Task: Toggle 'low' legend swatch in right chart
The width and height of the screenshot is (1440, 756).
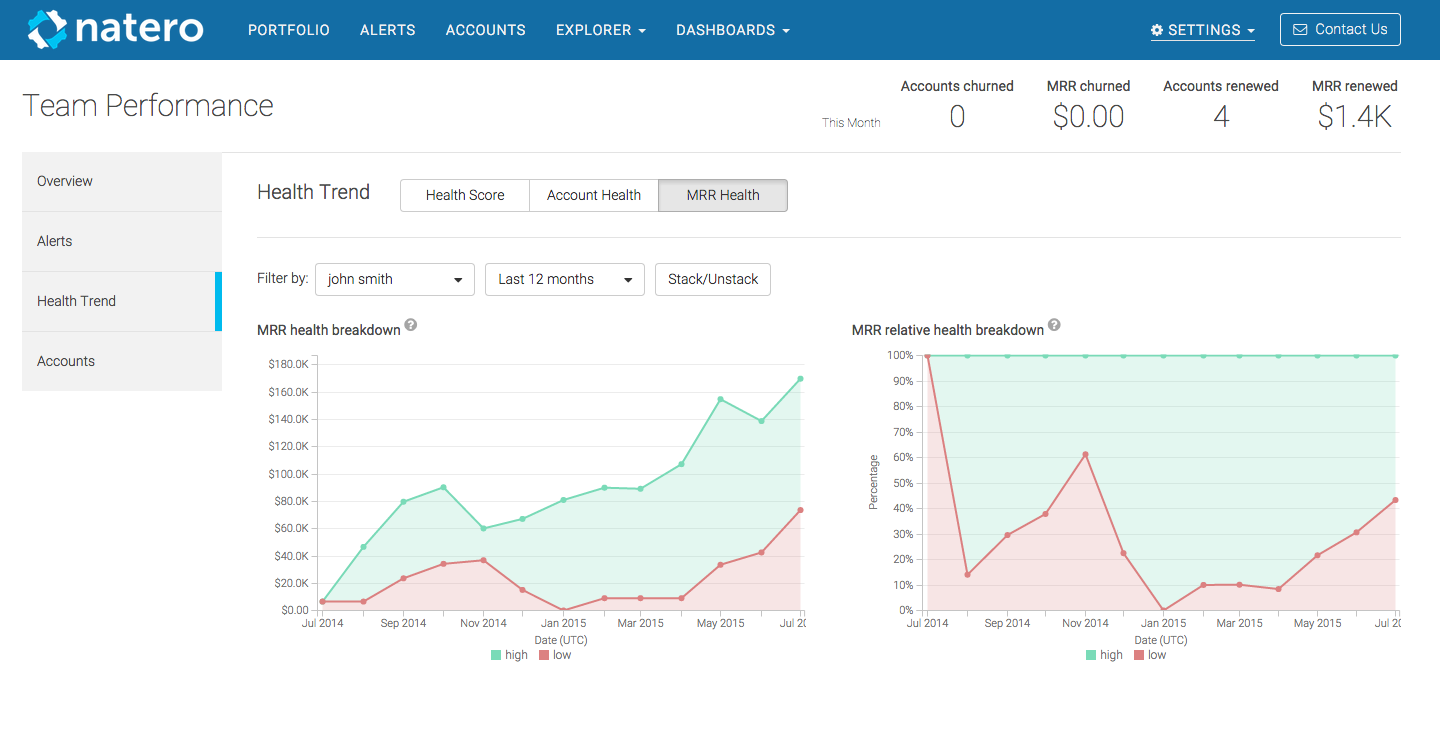Action: (x=1139, y=655)
